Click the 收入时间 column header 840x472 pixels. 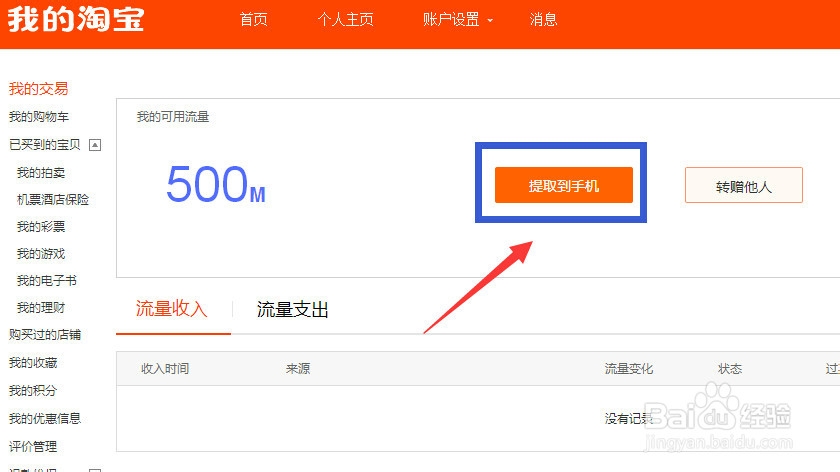[165, 369]
